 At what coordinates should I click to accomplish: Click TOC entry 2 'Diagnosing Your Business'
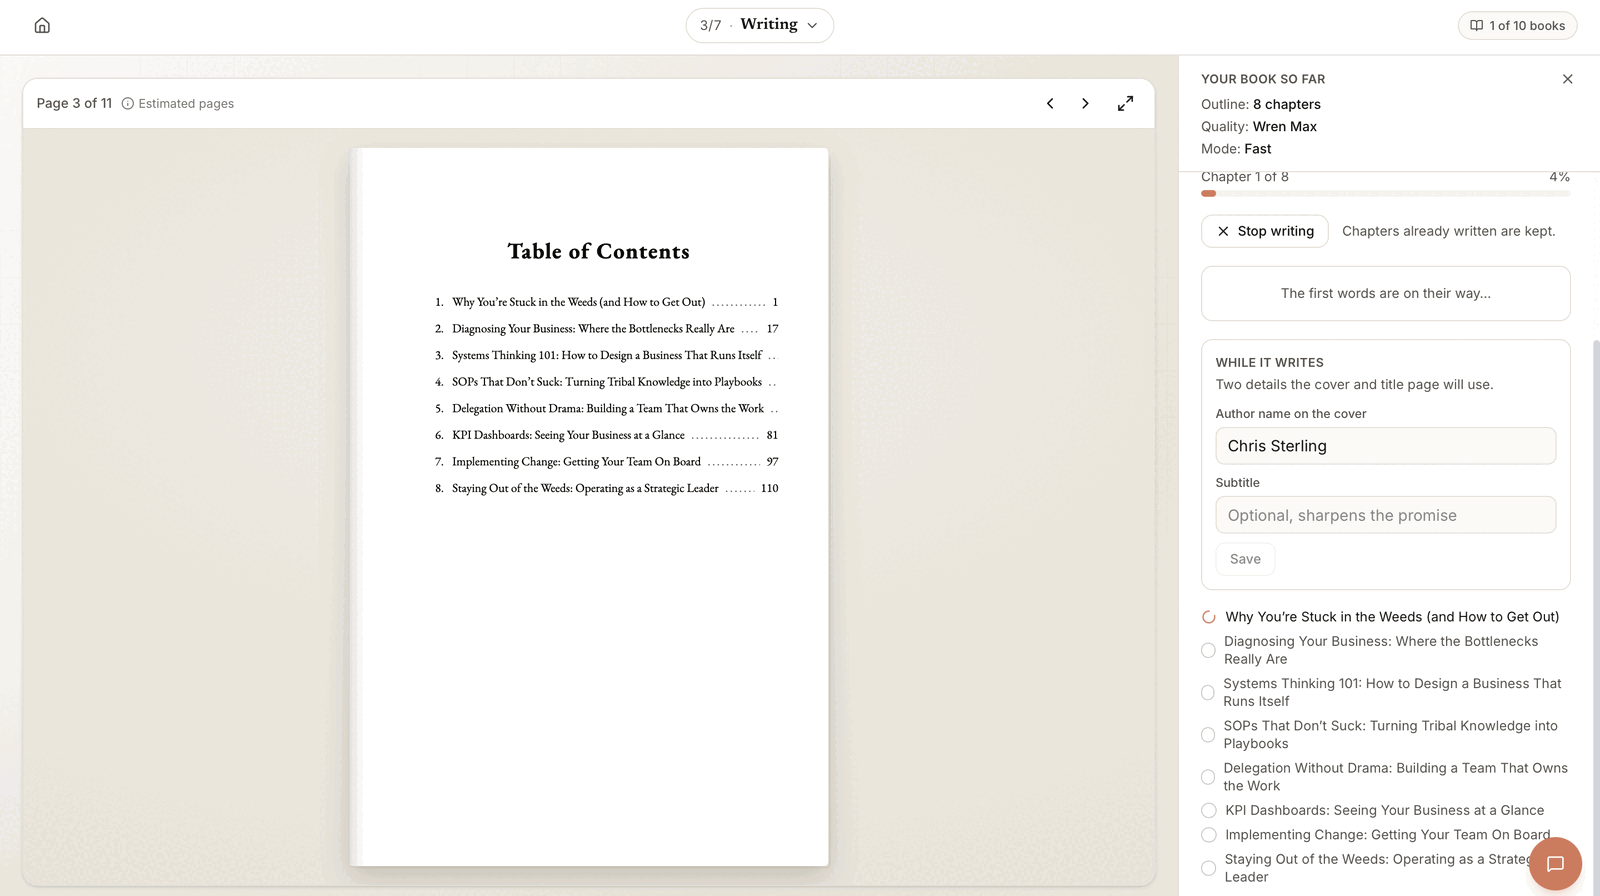click(606, 329)
